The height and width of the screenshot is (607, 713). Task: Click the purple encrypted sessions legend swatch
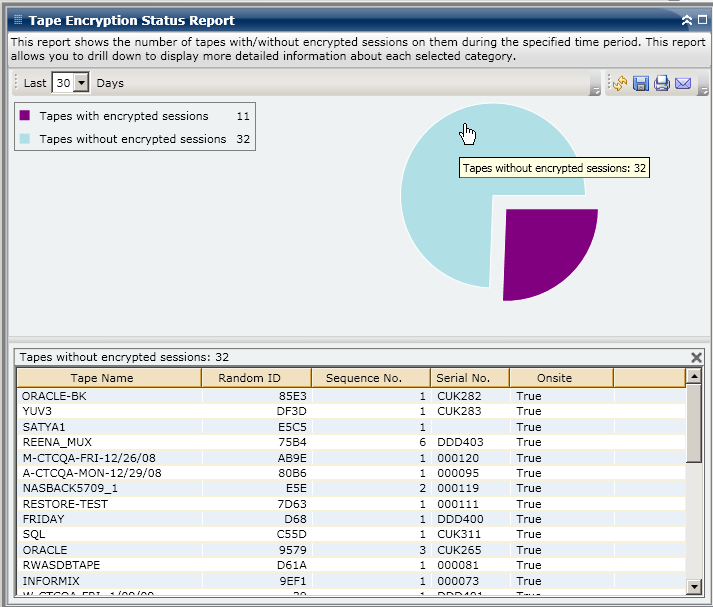[26, 116]
